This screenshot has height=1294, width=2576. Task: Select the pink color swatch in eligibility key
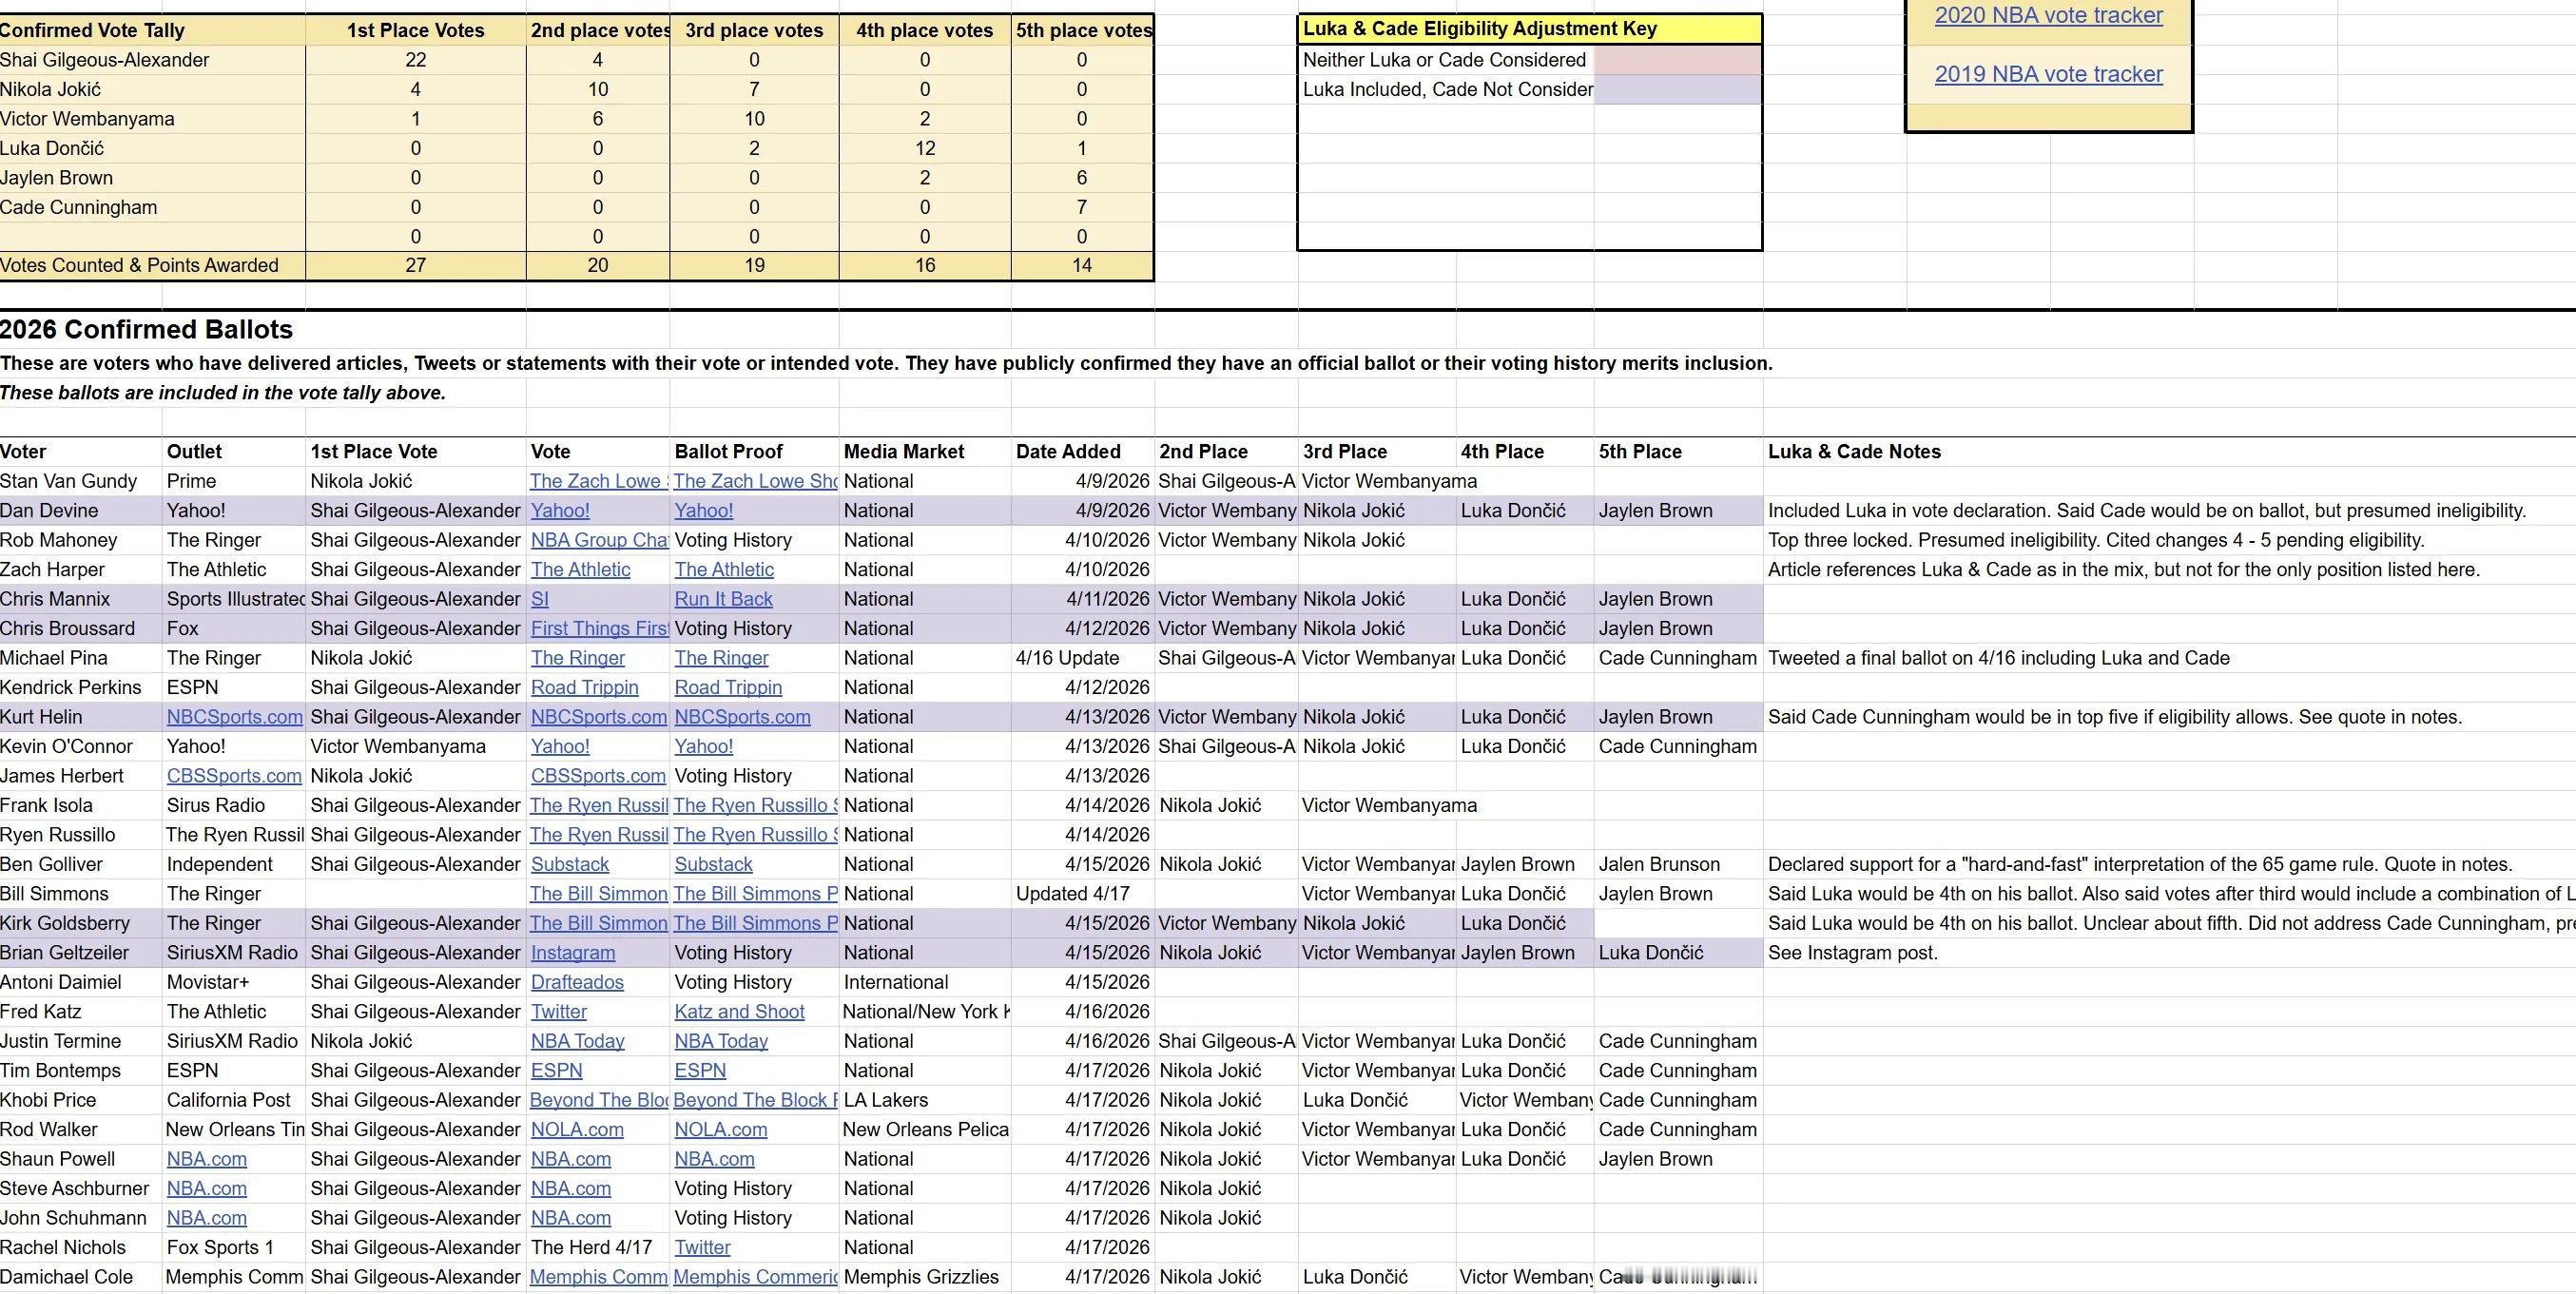coord(1677,60)
